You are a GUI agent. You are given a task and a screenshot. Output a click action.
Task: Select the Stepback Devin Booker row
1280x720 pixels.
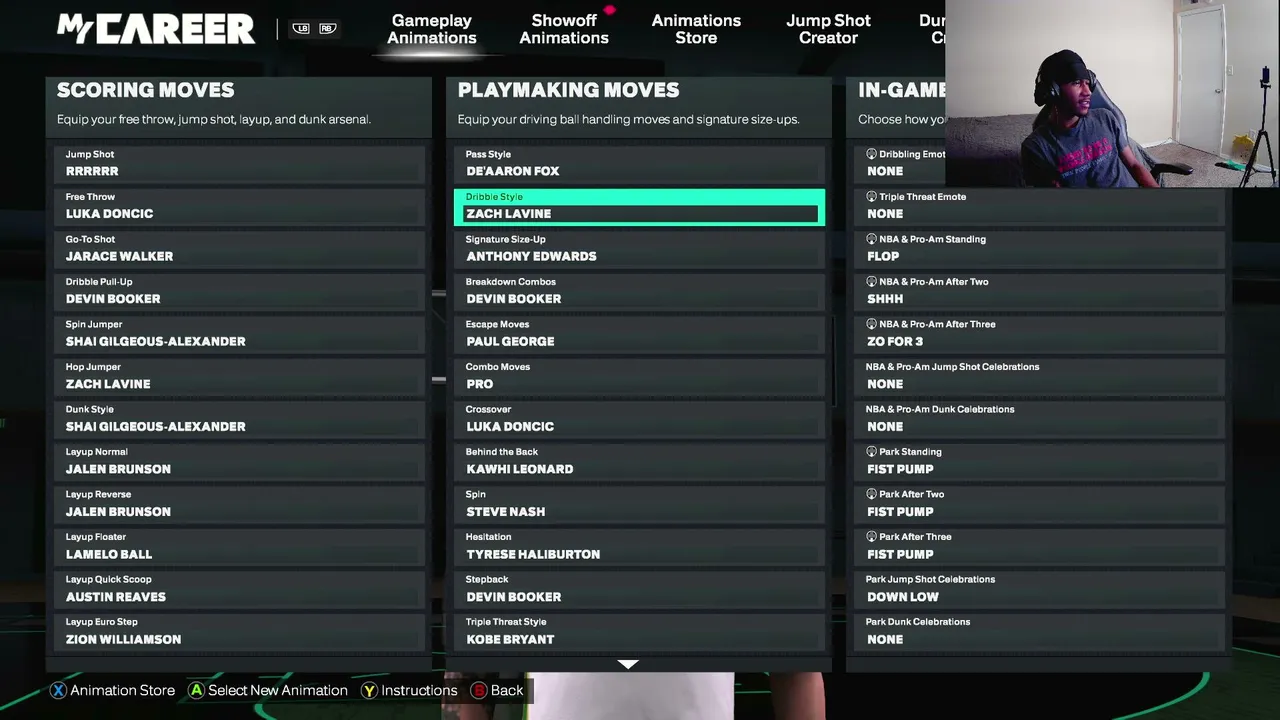(x=639, y=588)
